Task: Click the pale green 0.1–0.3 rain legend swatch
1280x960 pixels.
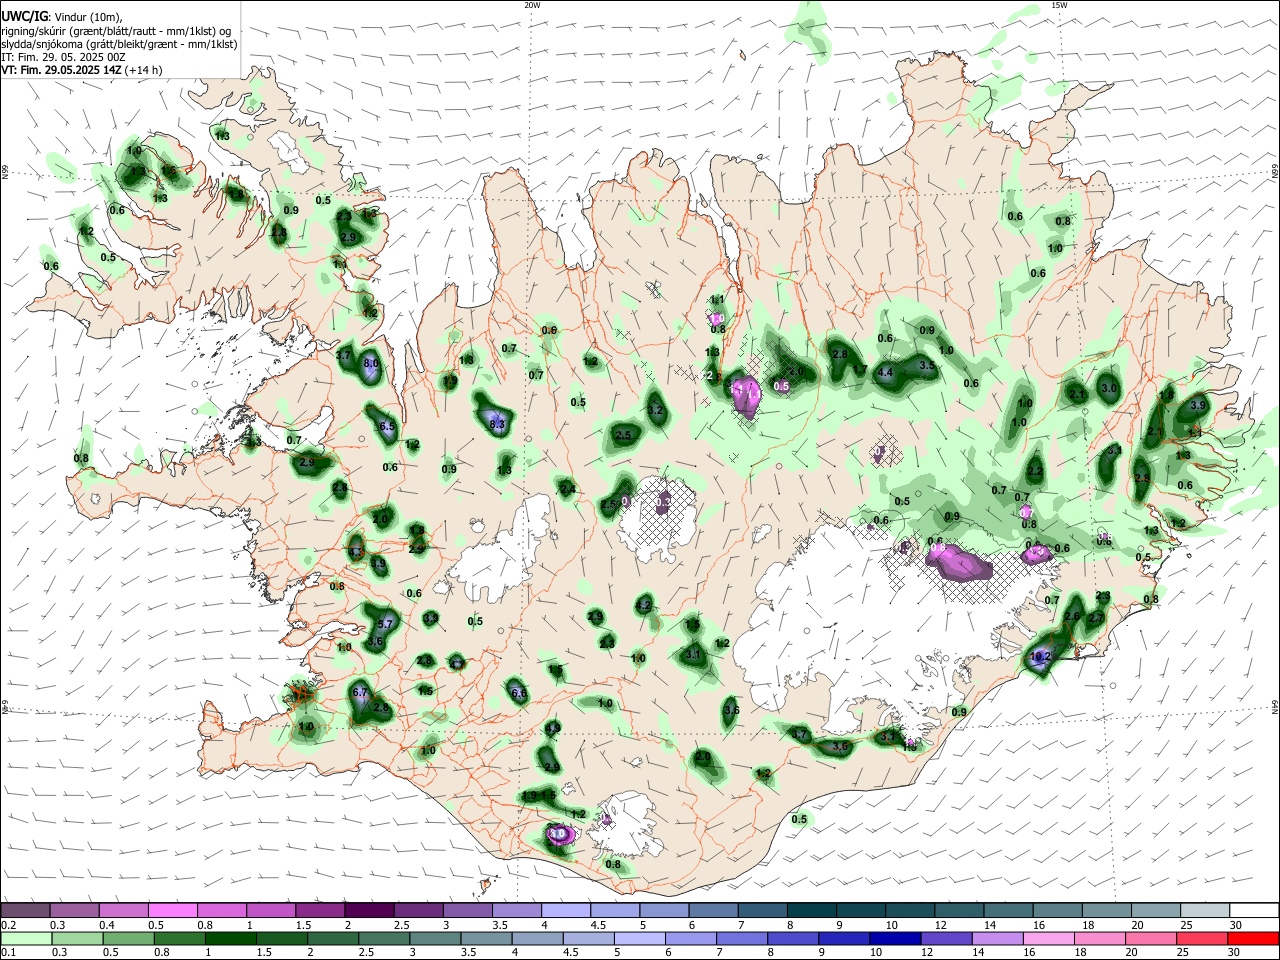Action: click(26, 939)
